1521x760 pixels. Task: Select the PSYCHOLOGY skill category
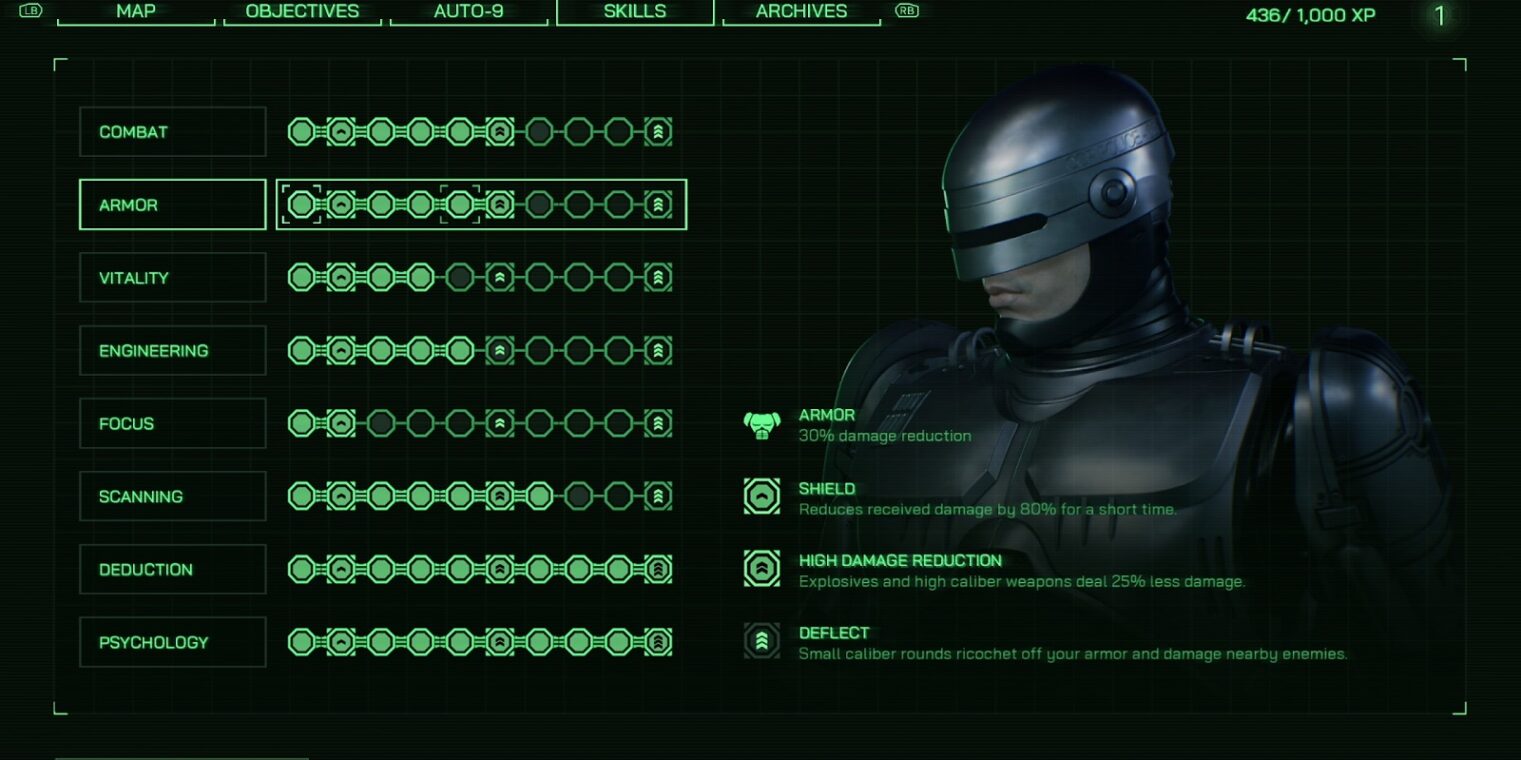pos(173,642)
